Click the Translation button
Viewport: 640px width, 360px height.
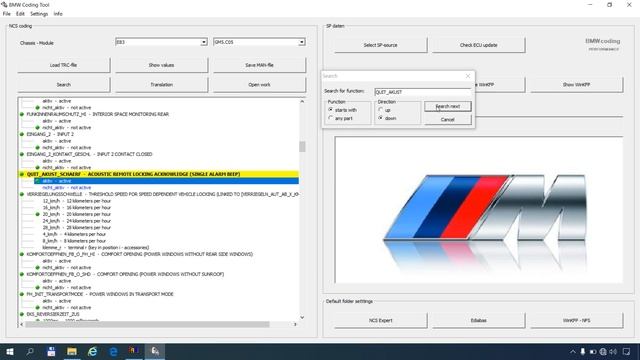[161, 84]
